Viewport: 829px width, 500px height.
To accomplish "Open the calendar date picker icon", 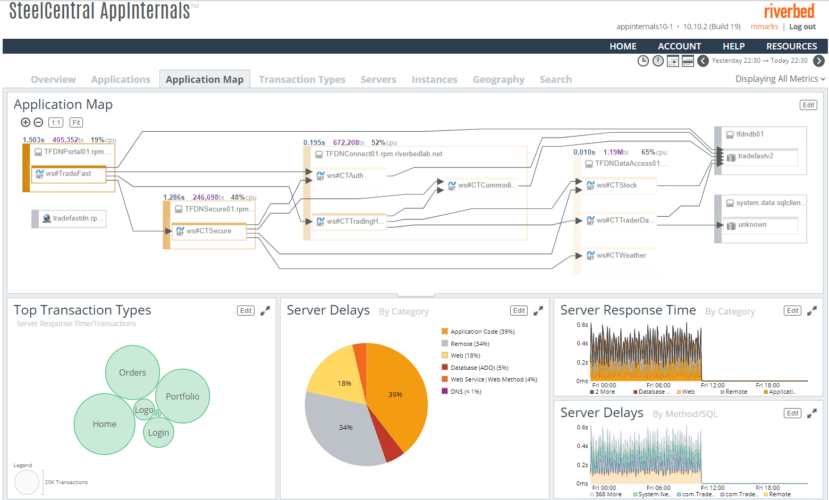I will coord(673,61).
